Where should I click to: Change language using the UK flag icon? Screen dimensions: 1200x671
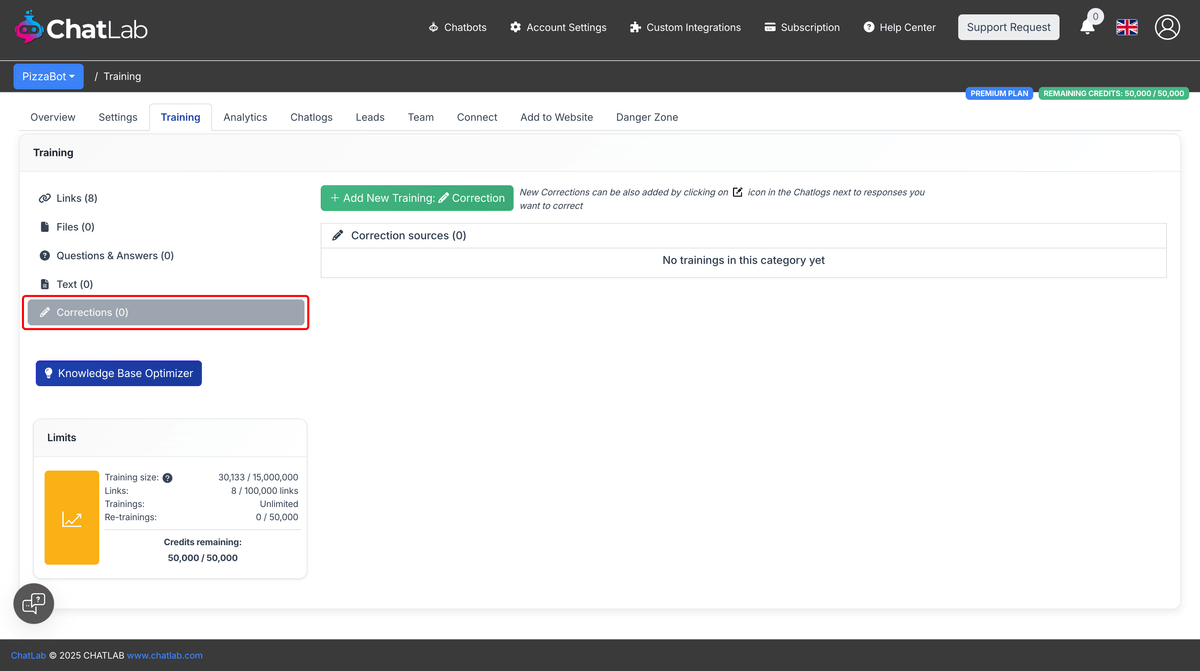click(1126, 27)
